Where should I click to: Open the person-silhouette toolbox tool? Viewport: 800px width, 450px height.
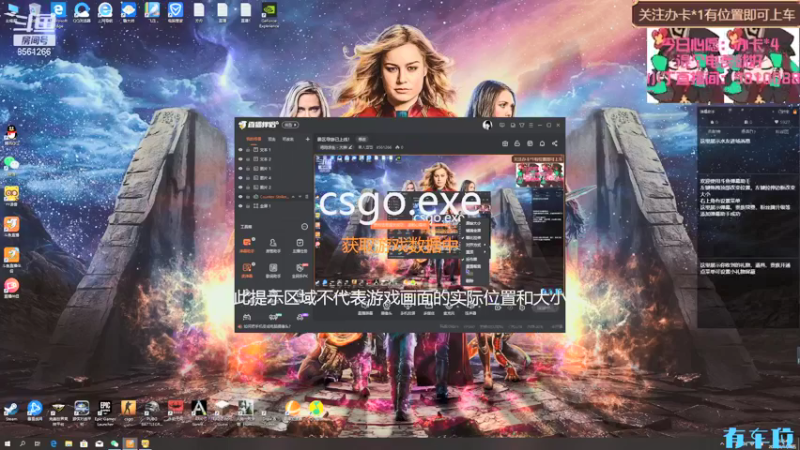pos(273,245)
